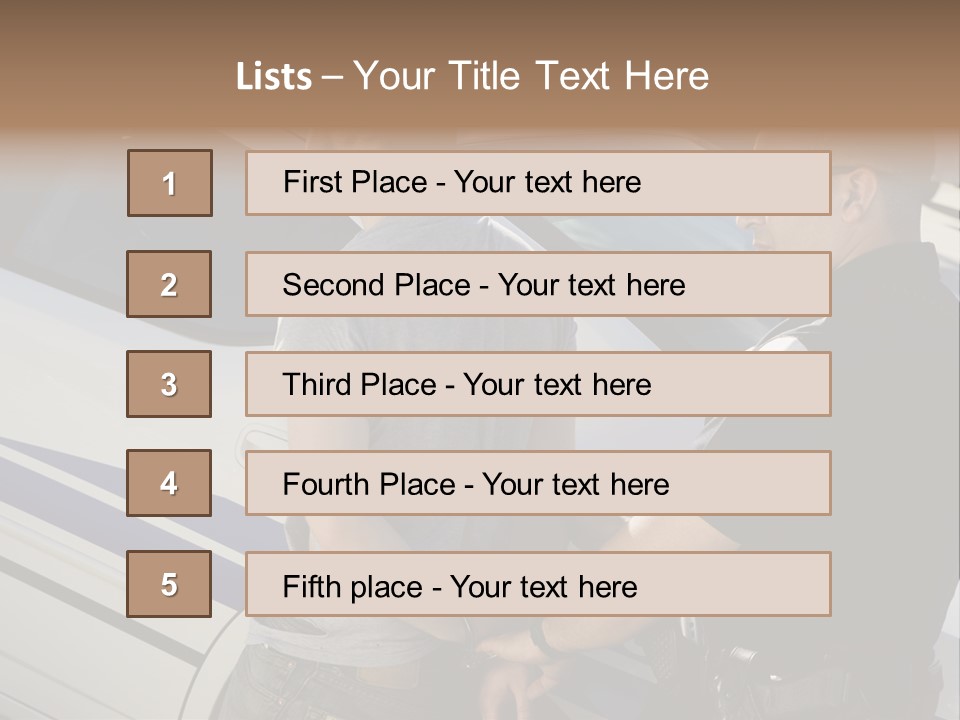960x720 pixels.
Task: Click 'Your text here' in Fourth Place bar
Action: pyautogui.click(x=576, y=485)
